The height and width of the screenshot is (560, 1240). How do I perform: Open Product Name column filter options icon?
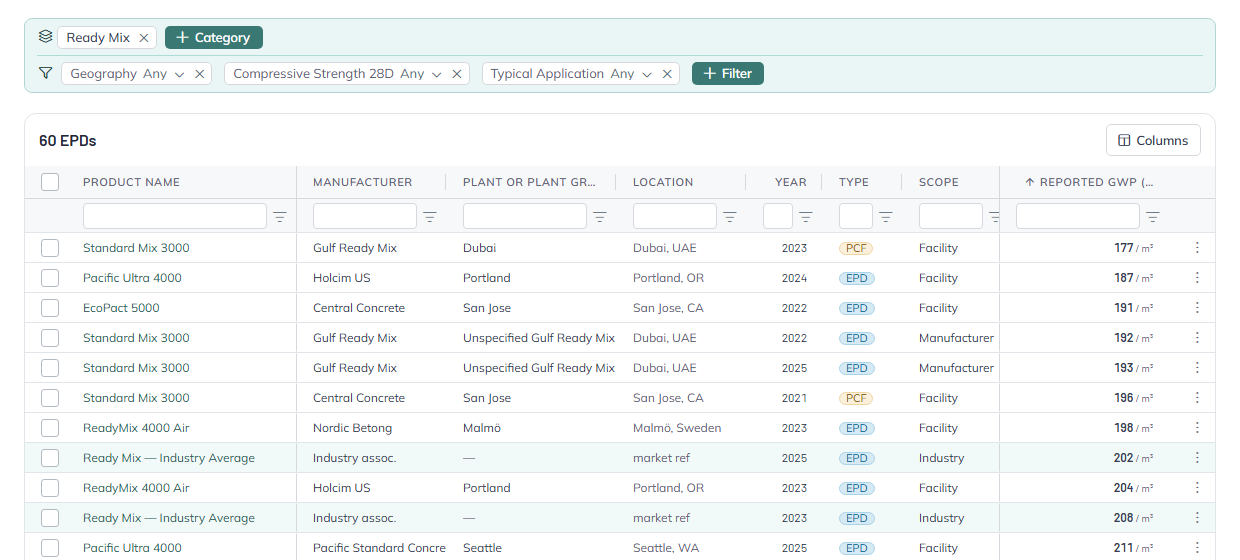[280, 217]
